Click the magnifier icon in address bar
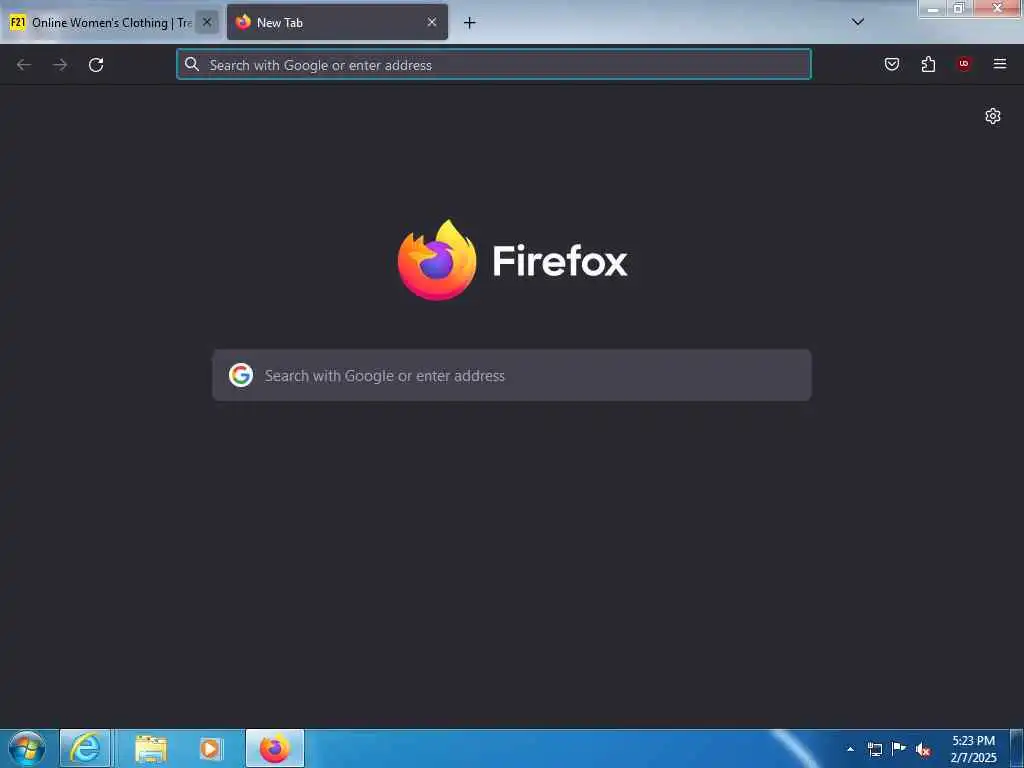Viewport: 1024px width, 768px height. point(192,64)
